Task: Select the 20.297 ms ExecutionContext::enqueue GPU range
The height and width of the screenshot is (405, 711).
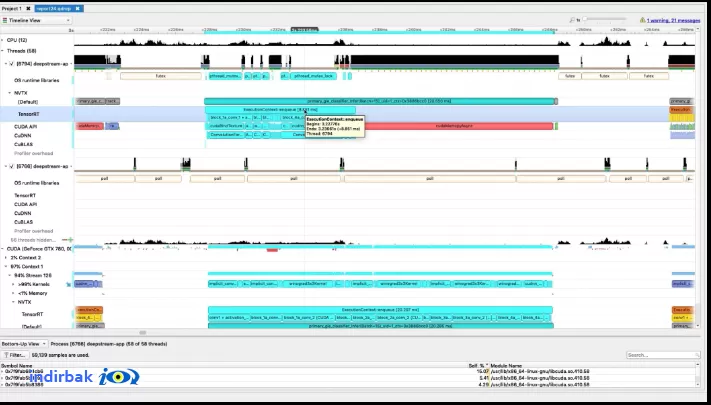Action: 380,310
